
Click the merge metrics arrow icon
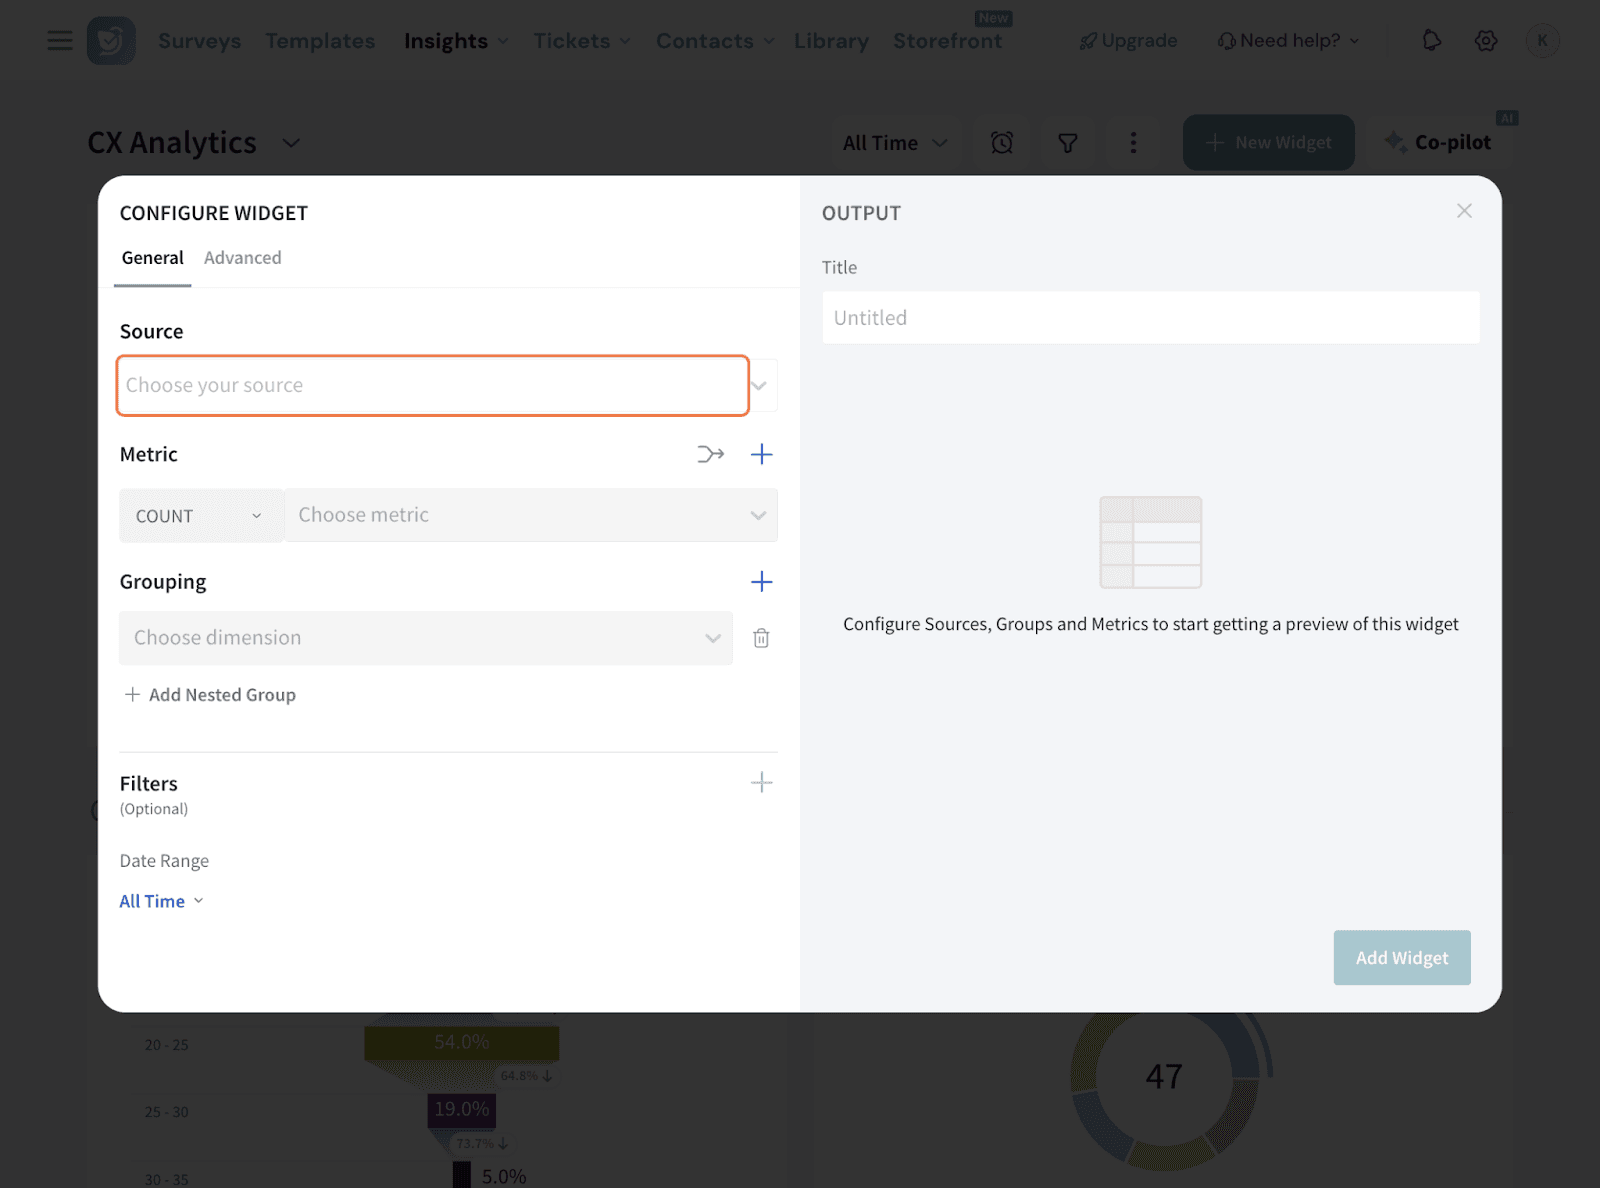(x=710, y=455)
